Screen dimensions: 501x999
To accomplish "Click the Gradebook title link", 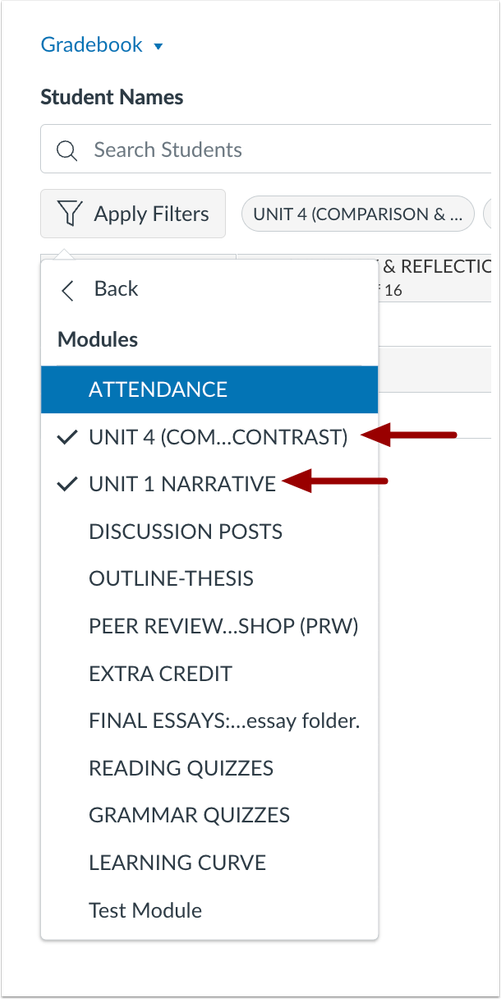I will click(92, 45).
